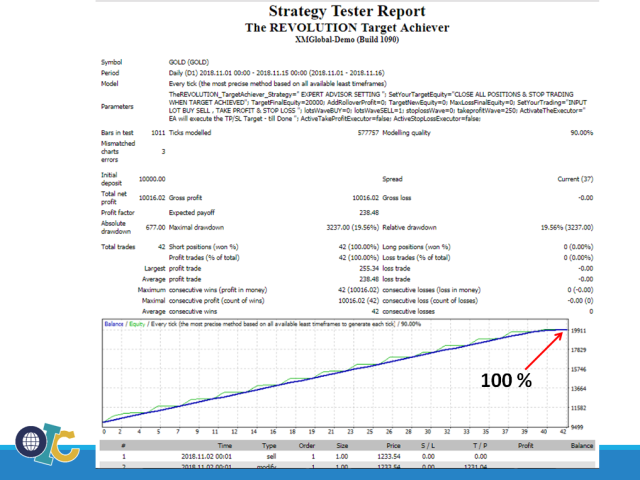Click the Strategy Tester Report title
Image resolution: width=640 pixels, height=480 pixels.
[x=347, y=11]
